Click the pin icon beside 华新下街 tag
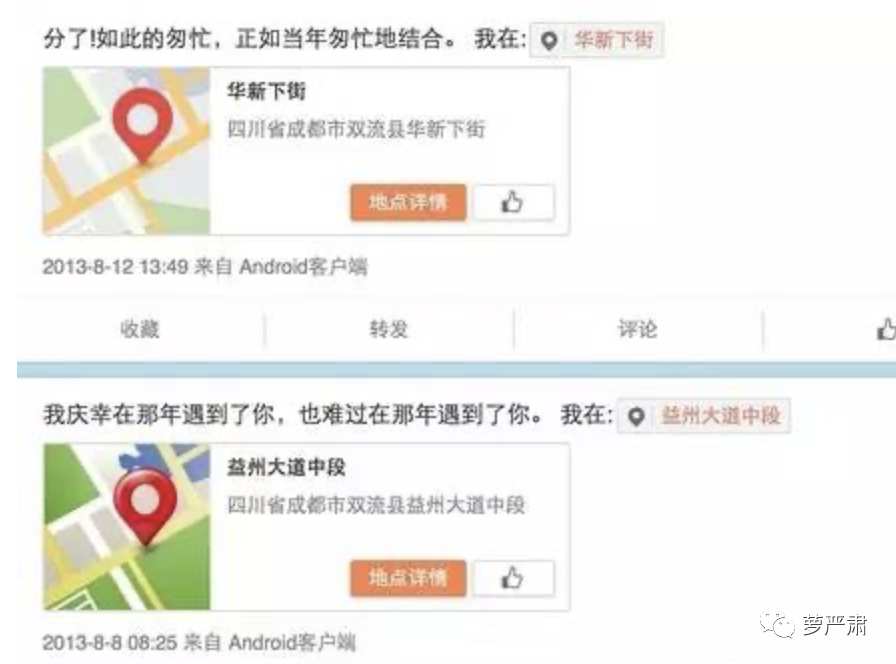The height and width of the screenshot is (664, 896). (x=549, y=41)
